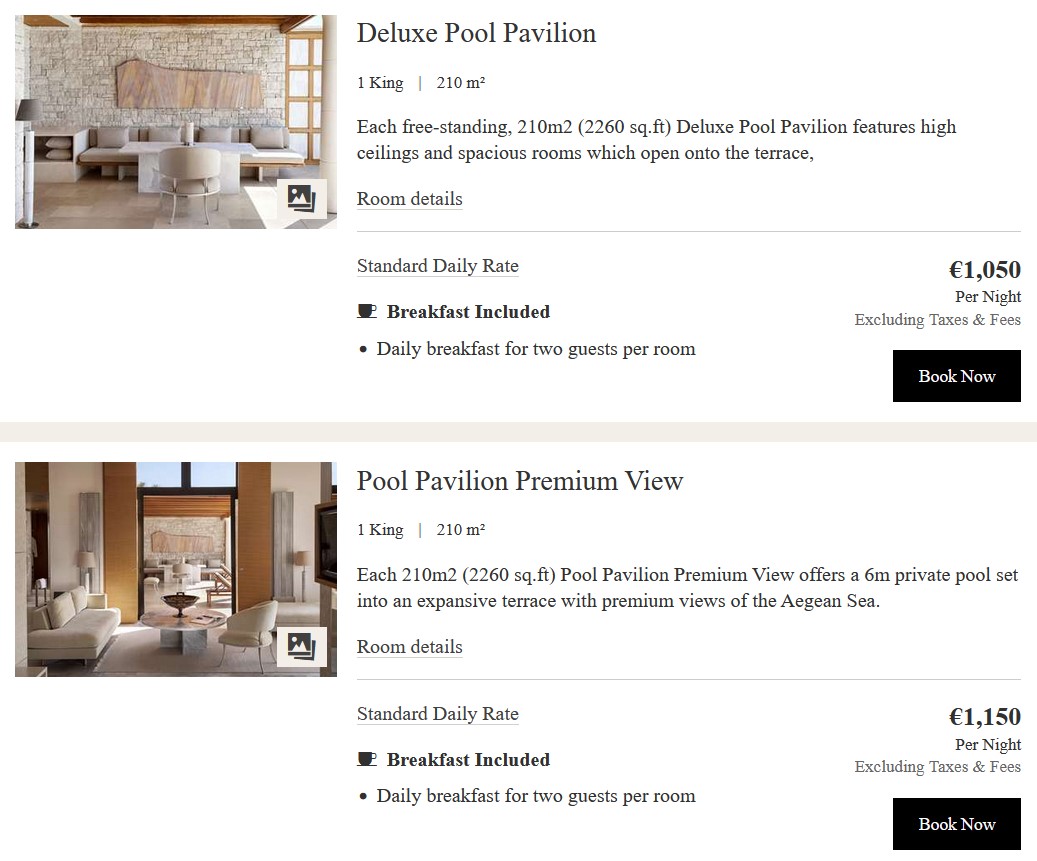Book the Deluxe Pool Pavilion at €1,050
Viewport: 1037px width, 861px height.
pyautogui.click(x=956, y=376)
